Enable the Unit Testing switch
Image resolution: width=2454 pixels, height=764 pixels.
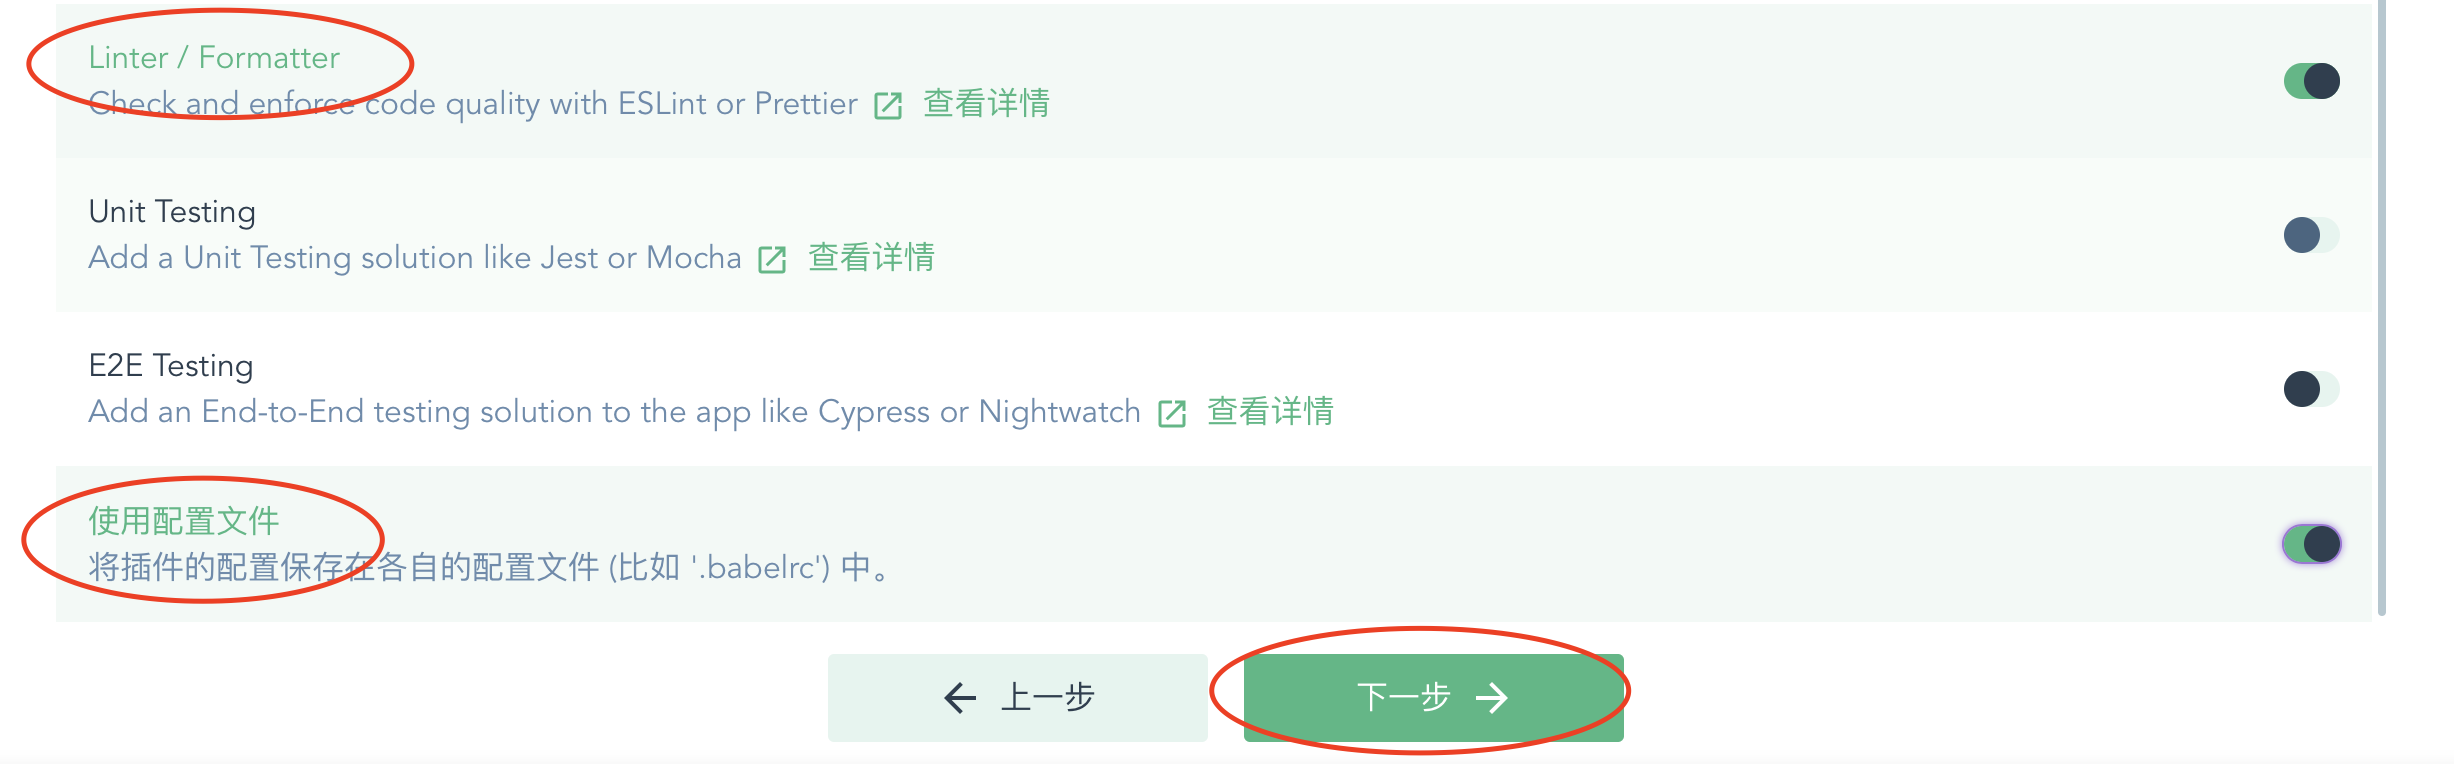pyautogui.click(x=2312, y=235)
